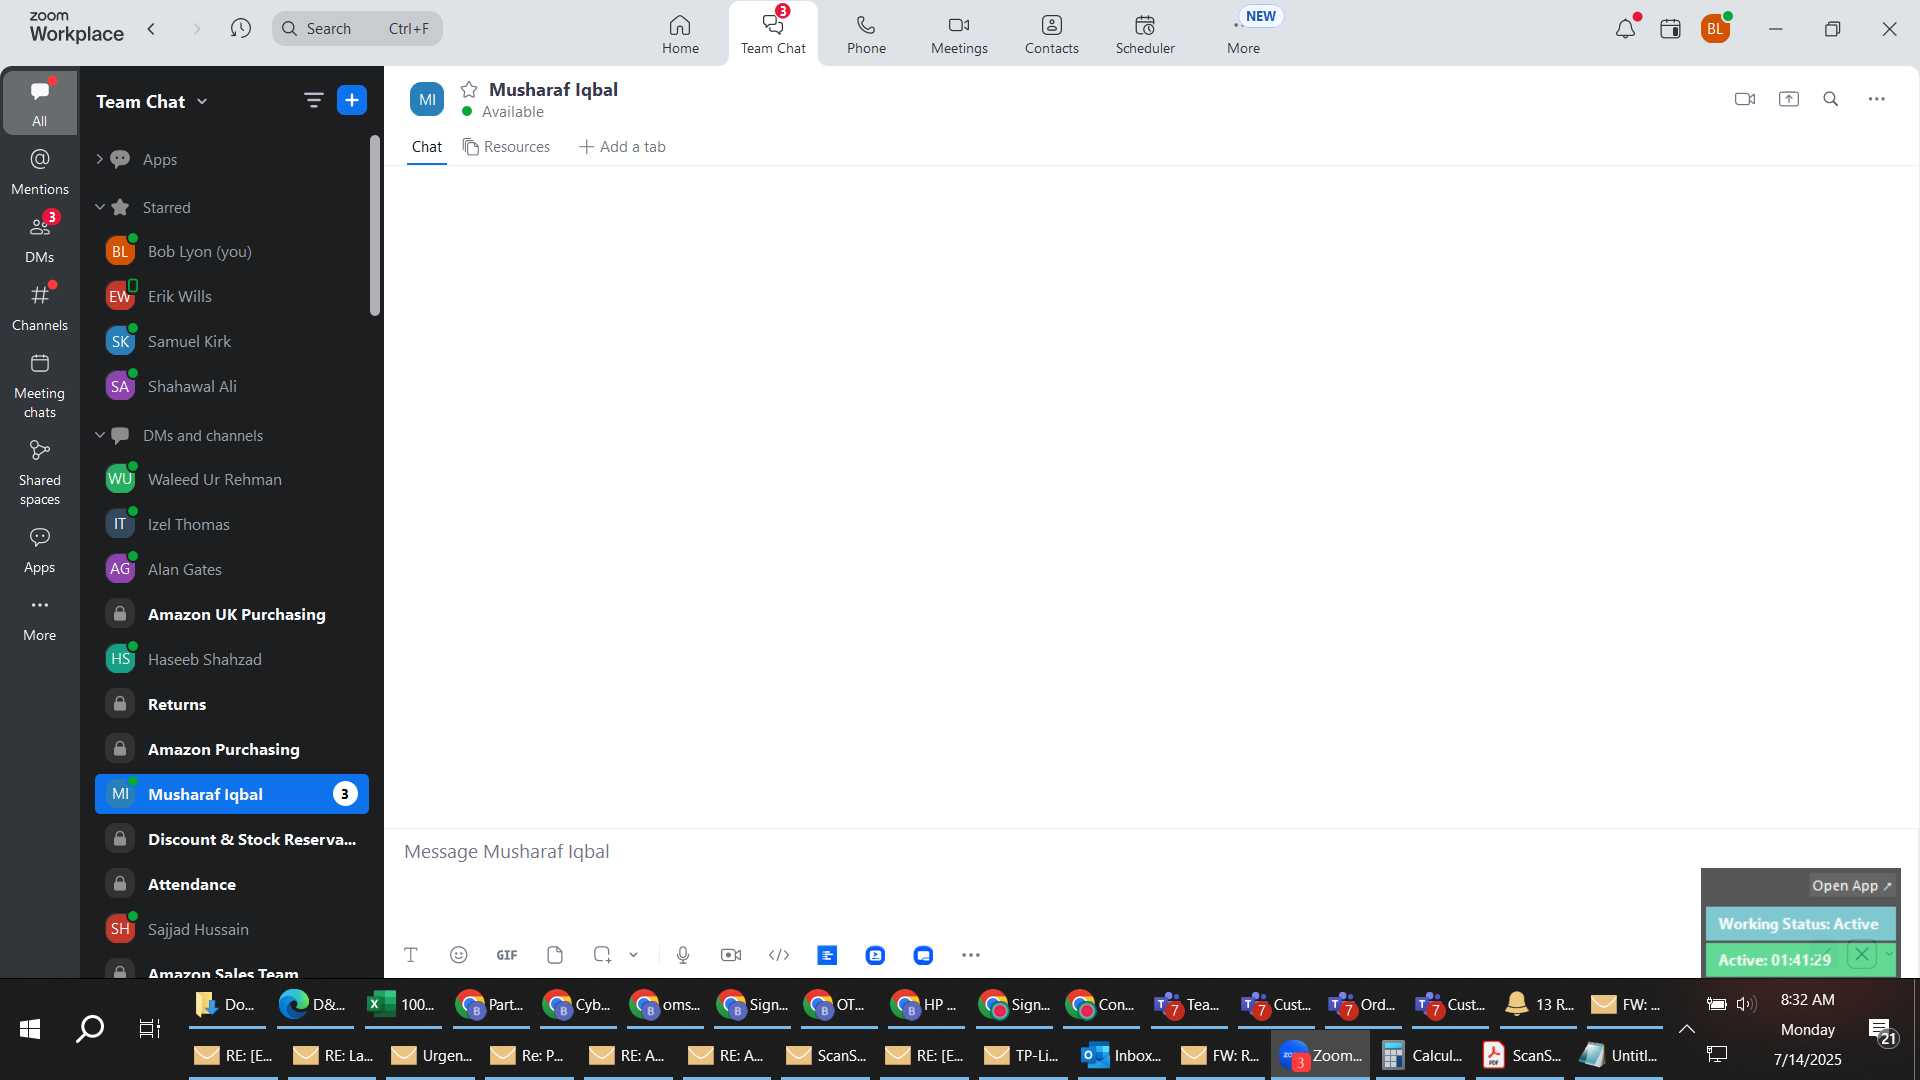Screen dimensions: 1920x1080
Task: Insert a code snippet
Action: [x=779, y=955]
